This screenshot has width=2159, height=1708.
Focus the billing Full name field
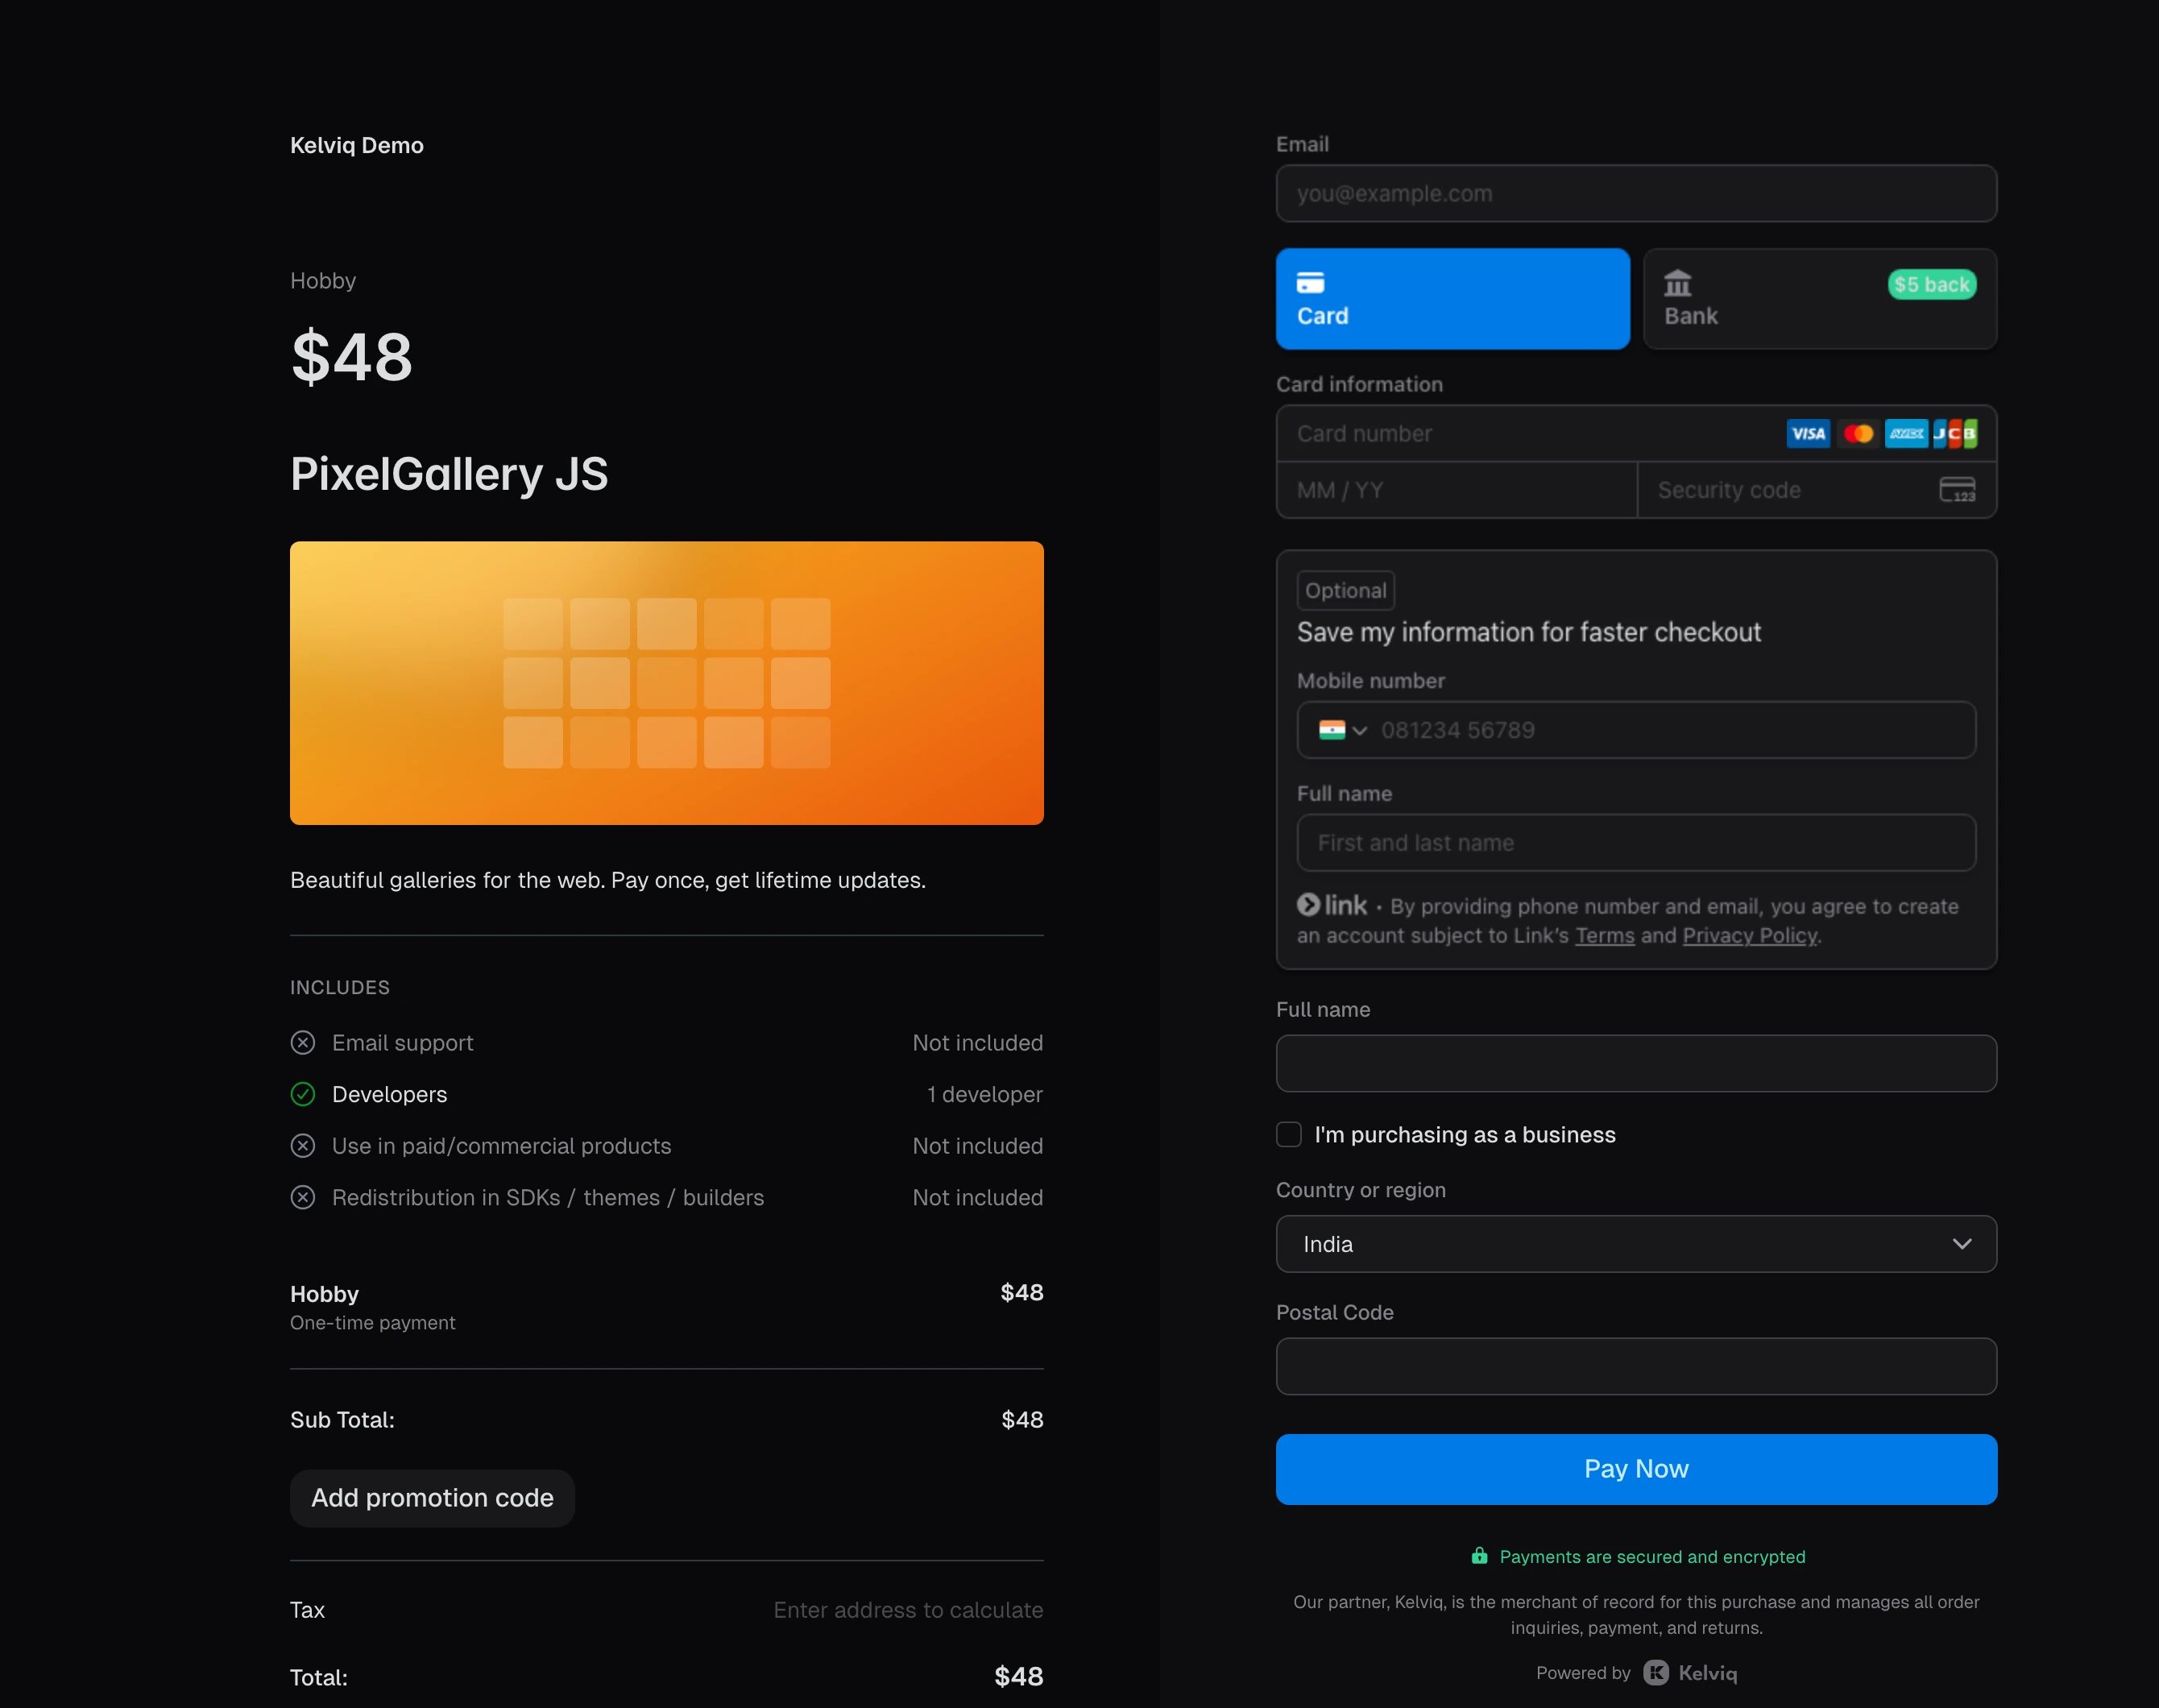click(x=1636, y=1063)
